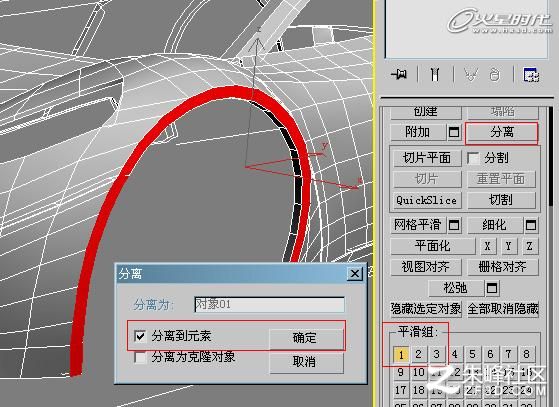
Task: Click the make unique icon
Action: coord(471,74)
